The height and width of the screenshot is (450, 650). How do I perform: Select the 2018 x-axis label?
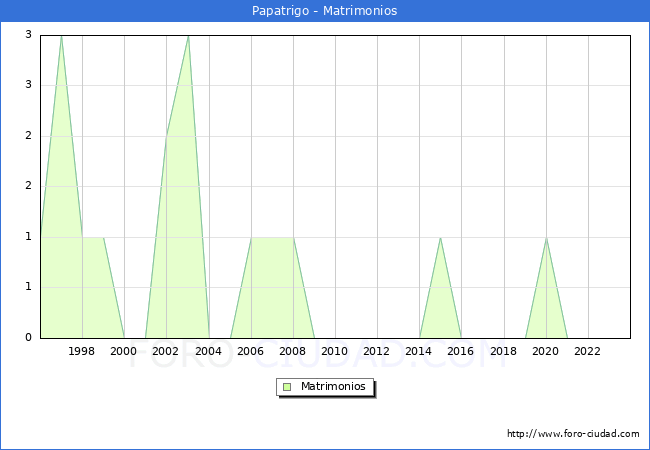click(x=504, y=351)
